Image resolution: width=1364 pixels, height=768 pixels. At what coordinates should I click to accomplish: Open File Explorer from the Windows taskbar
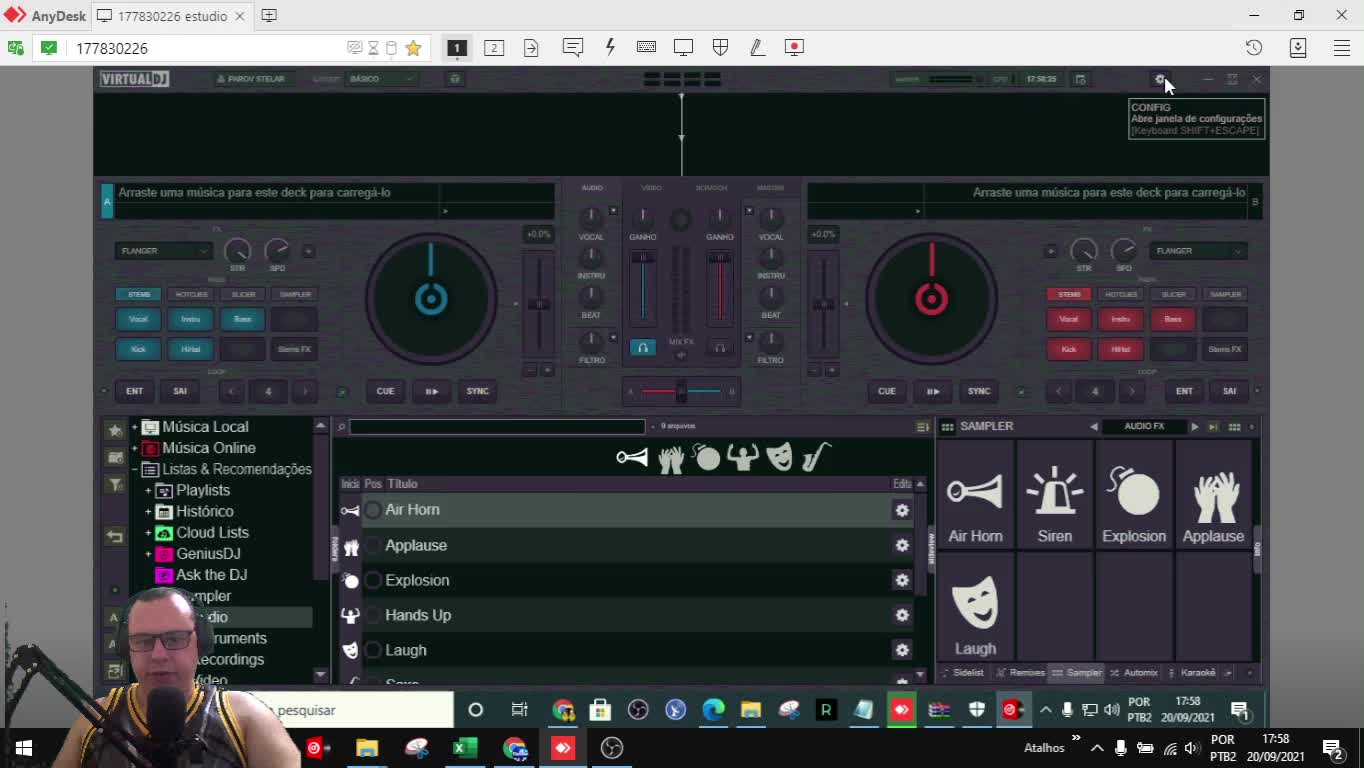[367, 748]
